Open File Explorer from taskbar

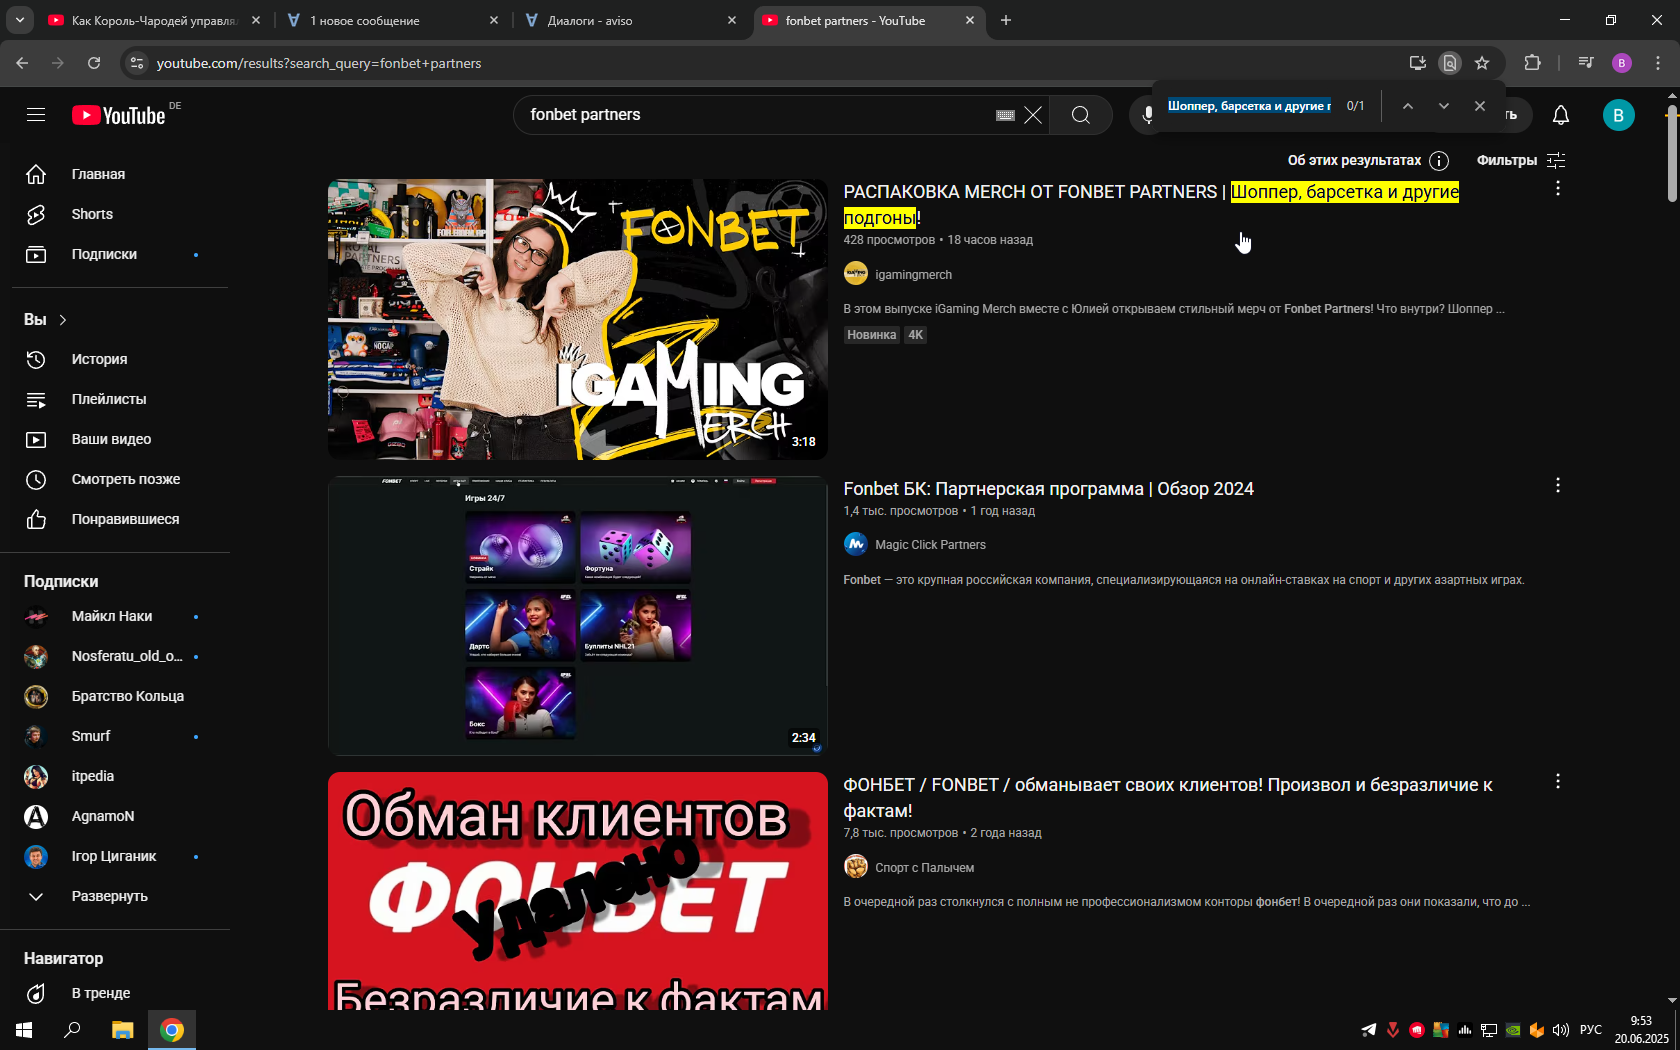pyautogui.click(x=122, y=1030)
